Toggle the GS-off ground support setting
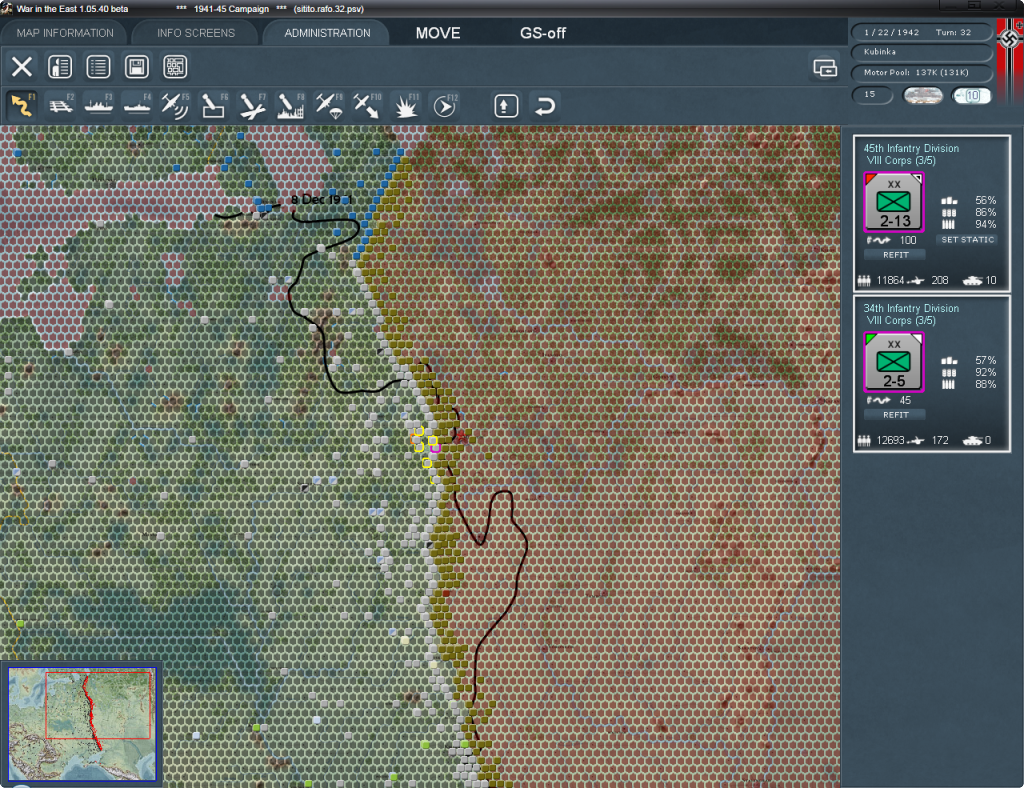This screenshot has width=1024, height=788. pyautogui.click(x=543, y=33)
